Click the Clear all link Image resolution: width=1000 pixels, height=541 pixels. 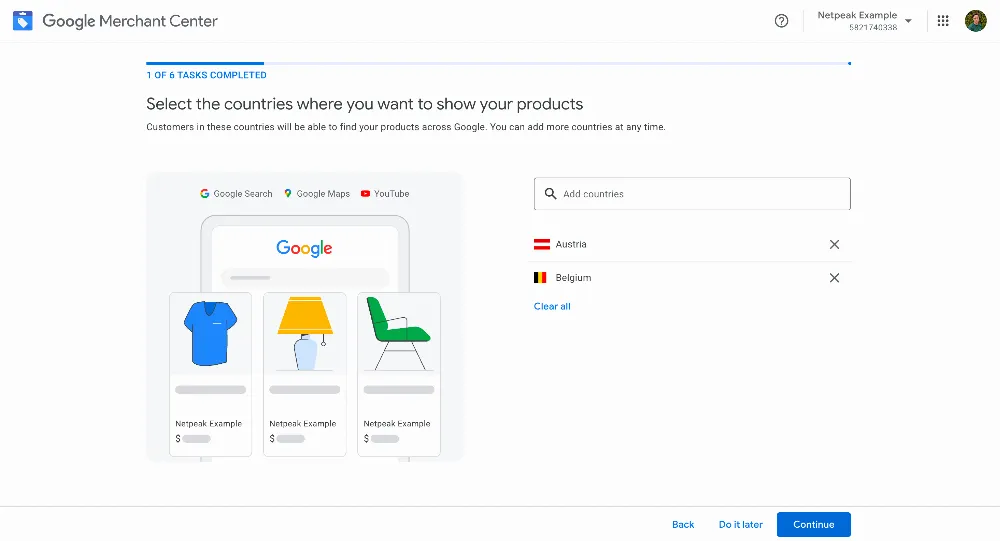click(x=552, y=306)
